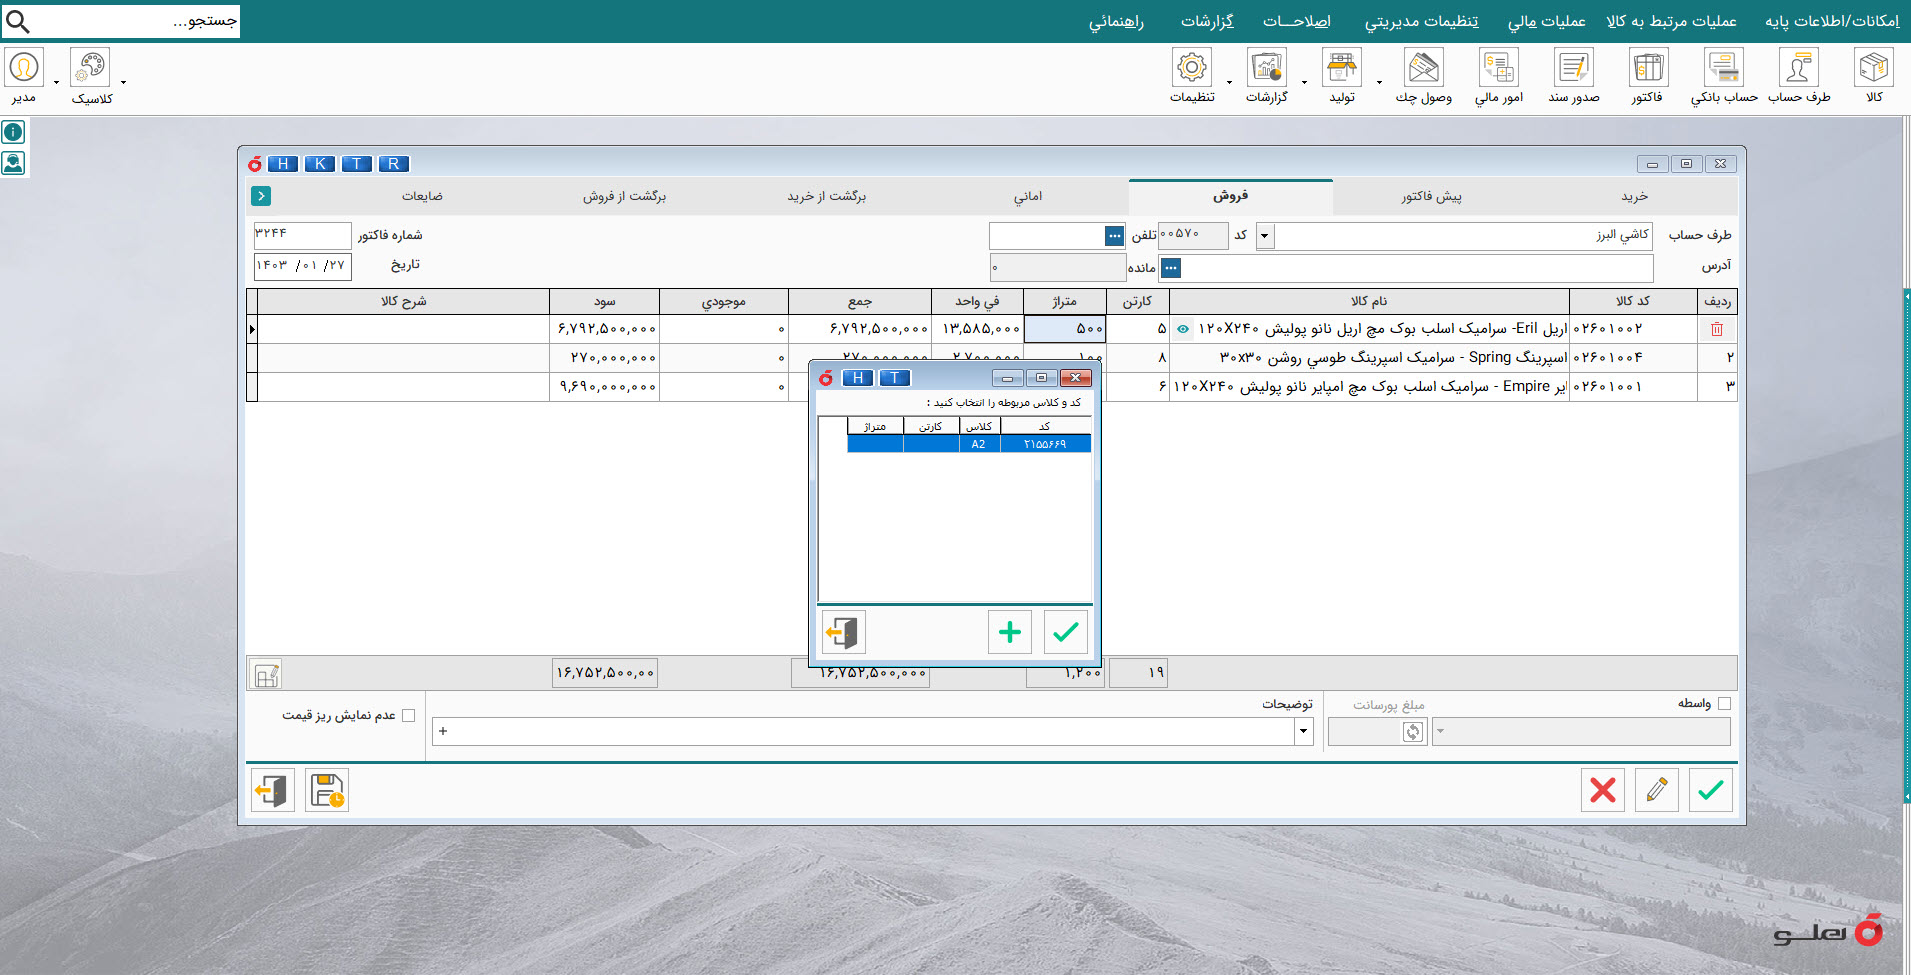Open تنظيمات مديريتي menu
Screen dimensions: 1911x975
pyautogui.click(x=1421, y=21)
